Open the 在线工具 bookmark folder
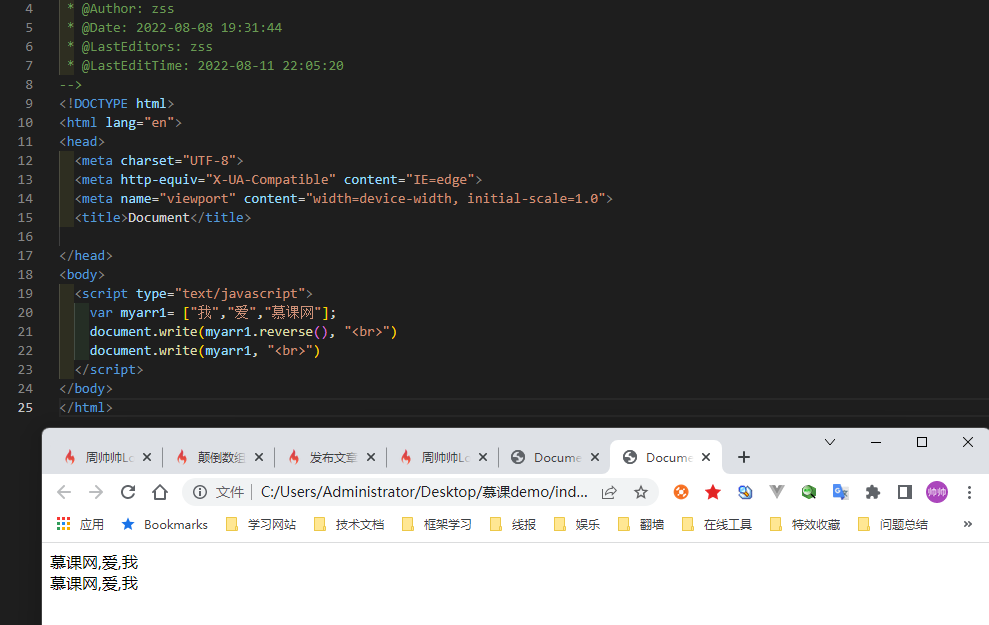989x625 pixels. coord(717,524)
